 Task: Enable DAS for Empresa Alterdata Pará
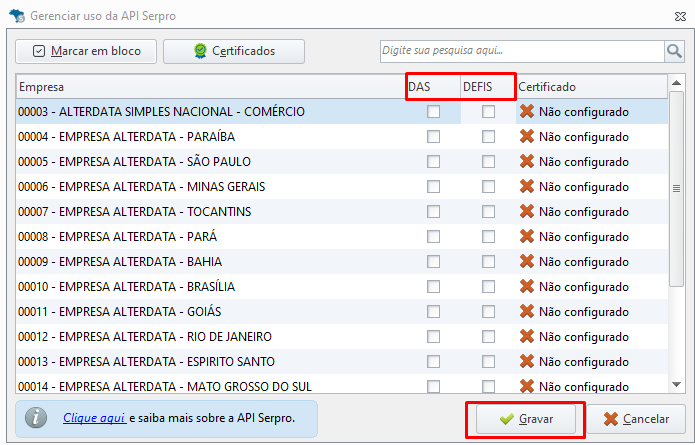(x=433, y=237)
